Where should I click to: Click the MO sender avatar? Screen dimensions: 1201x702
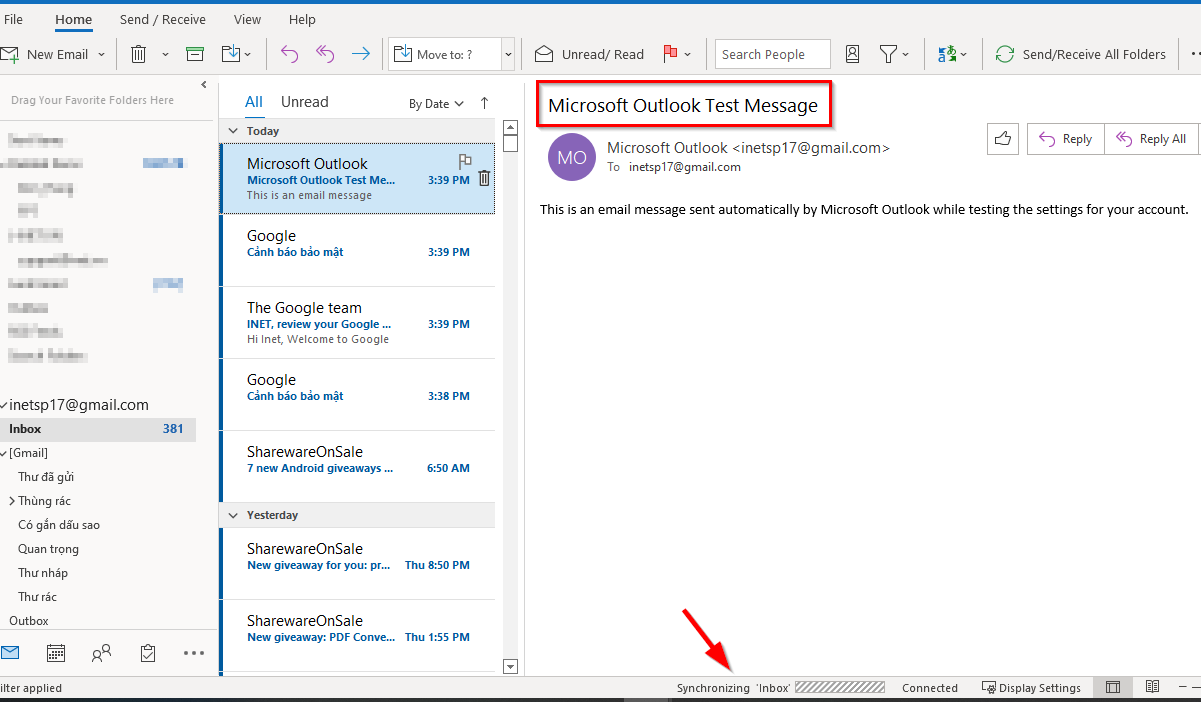pos(572,157)
